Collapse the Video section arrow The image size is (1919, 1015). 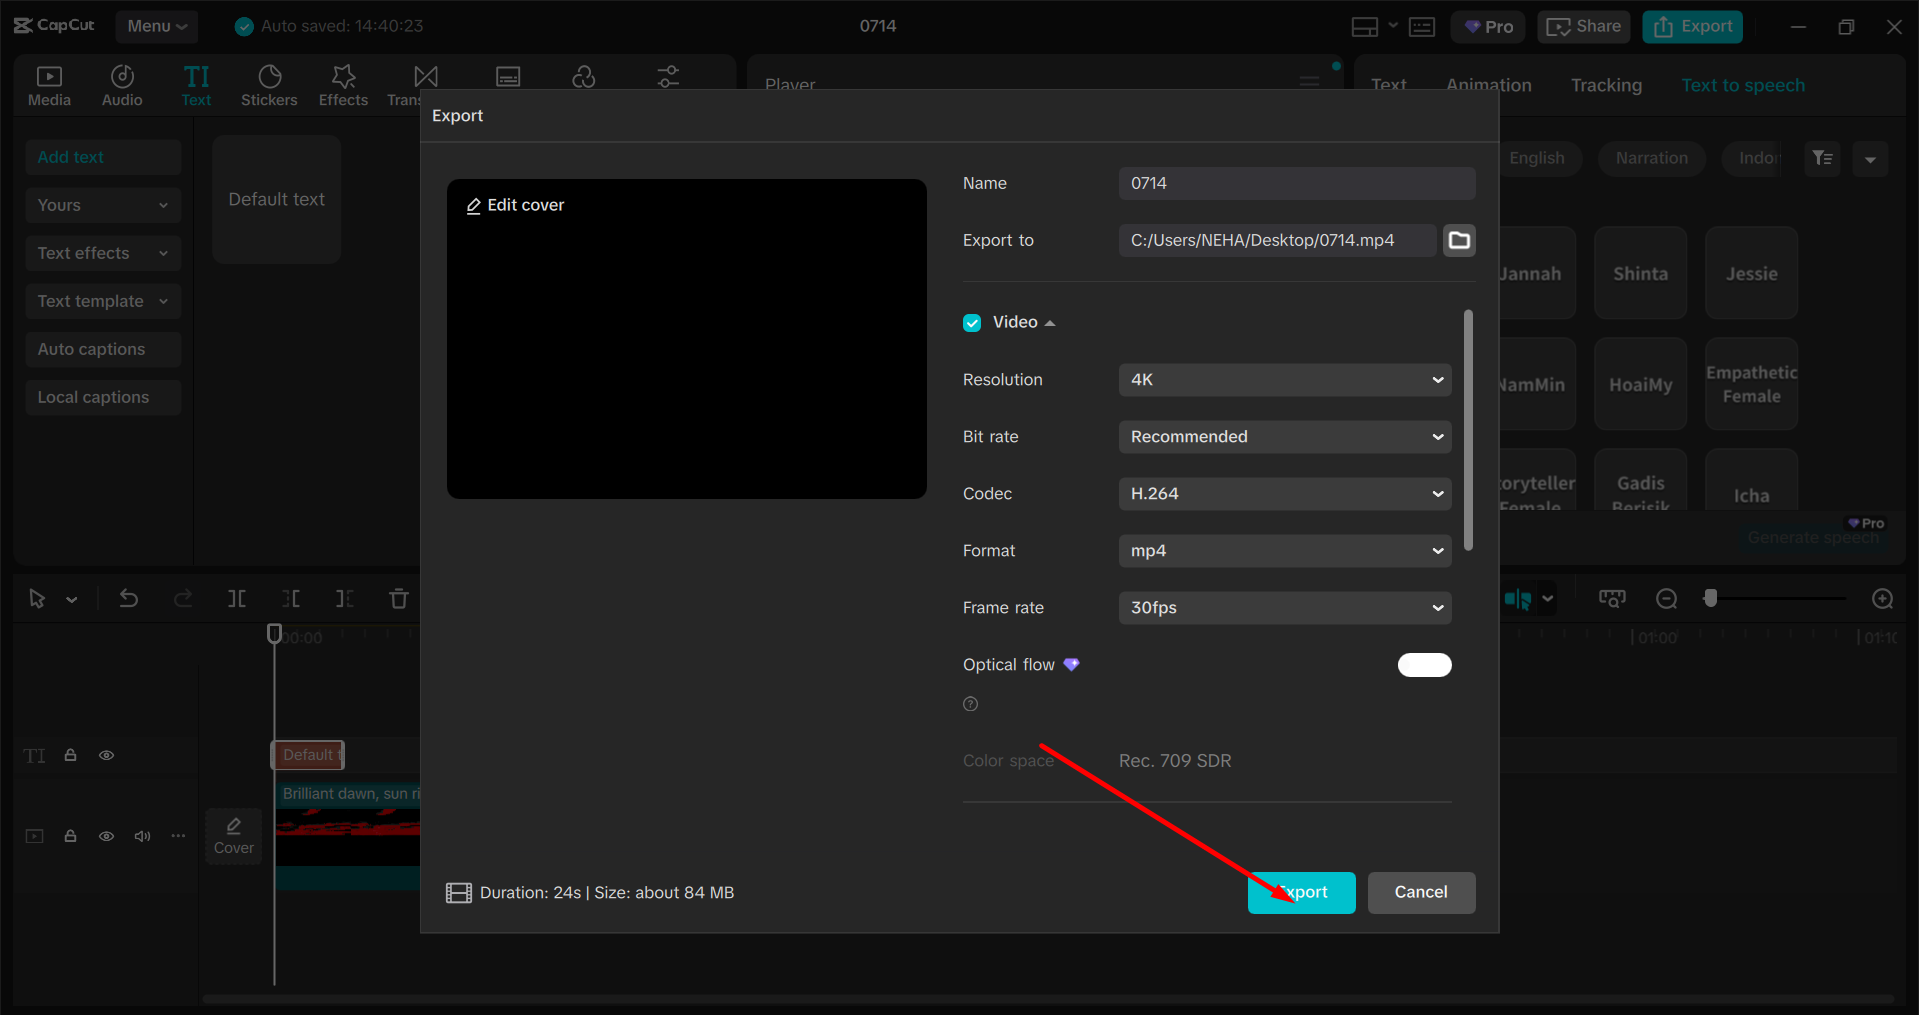point(1050,323)
